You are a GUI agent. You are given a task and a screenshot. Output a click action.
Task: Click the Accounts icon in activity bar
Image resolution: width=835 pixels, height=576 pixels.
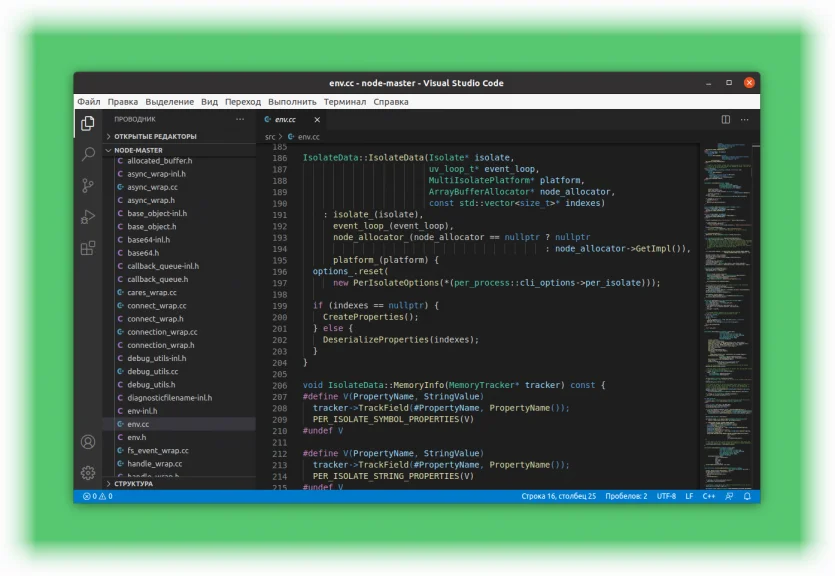88,442
